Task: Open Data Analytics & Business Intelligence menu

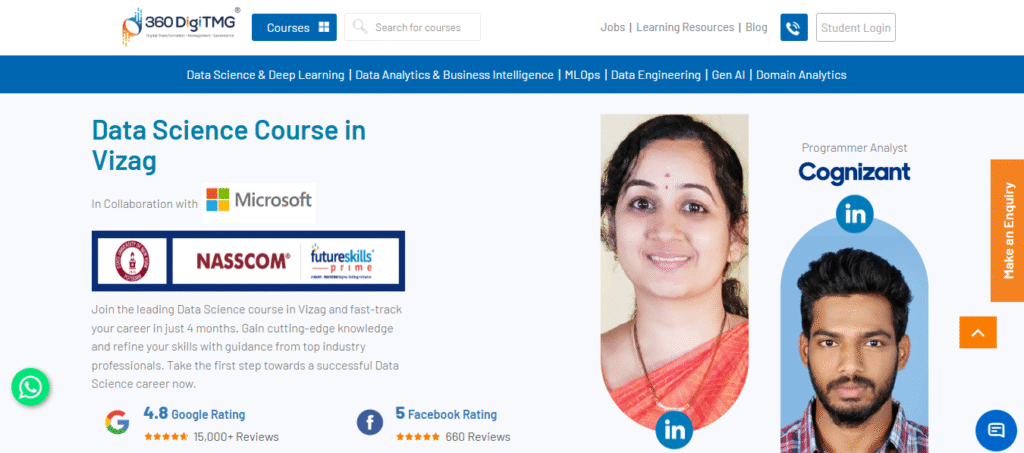Action: click(455, 75)
